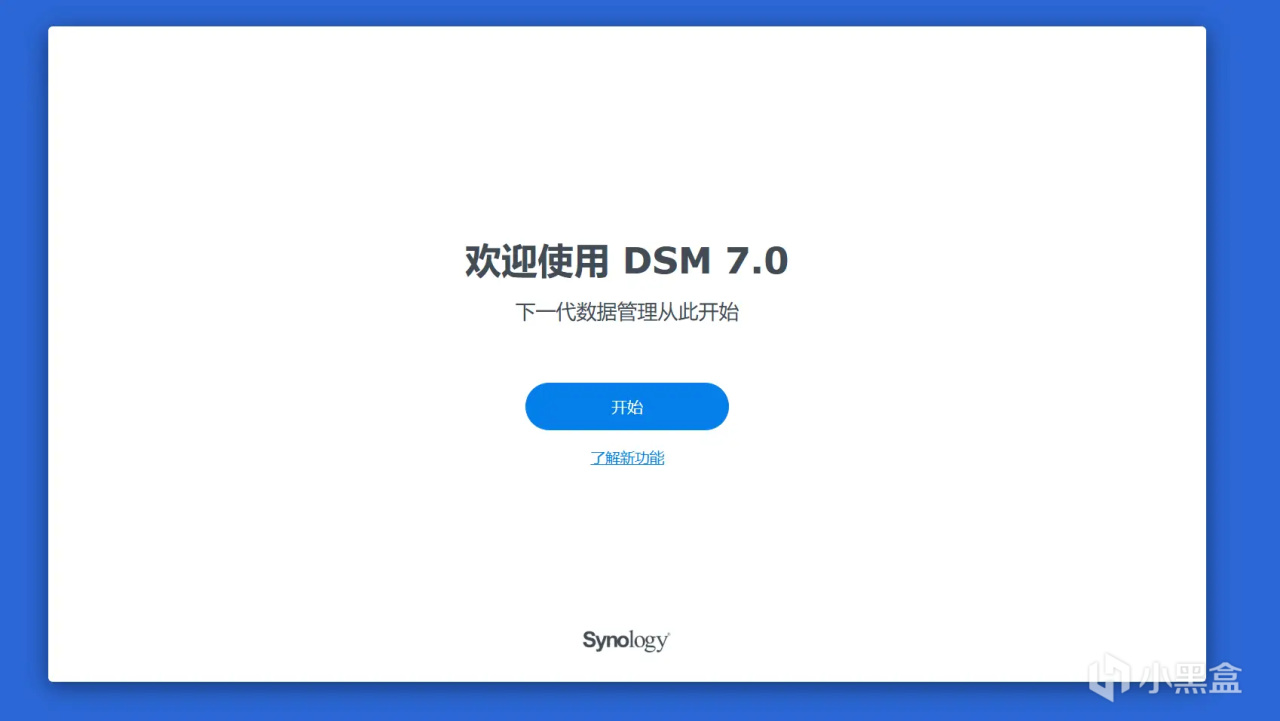Click the rounded left edge of the 开始 button
Image resolution: width=1280 pixels, height=721 pixels.
click(537, 407)
